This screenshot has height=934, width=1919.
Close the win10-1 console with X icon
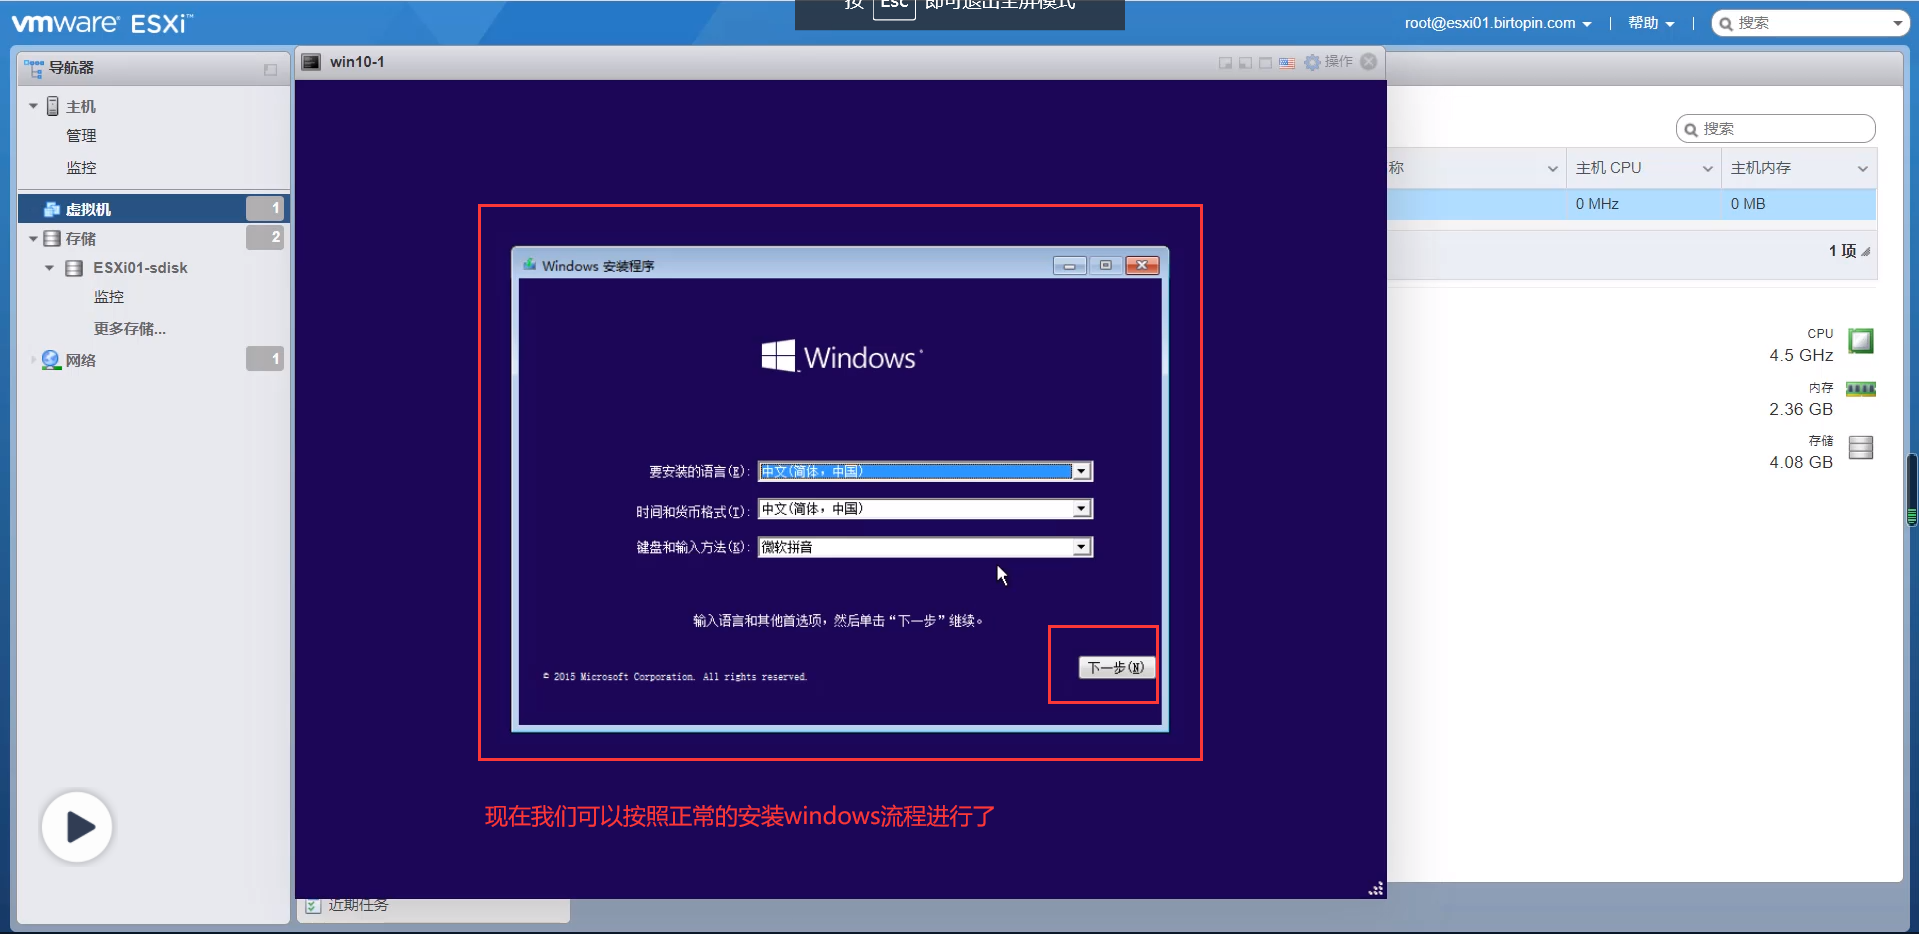pyautogui.click(x=1369, y=62)
